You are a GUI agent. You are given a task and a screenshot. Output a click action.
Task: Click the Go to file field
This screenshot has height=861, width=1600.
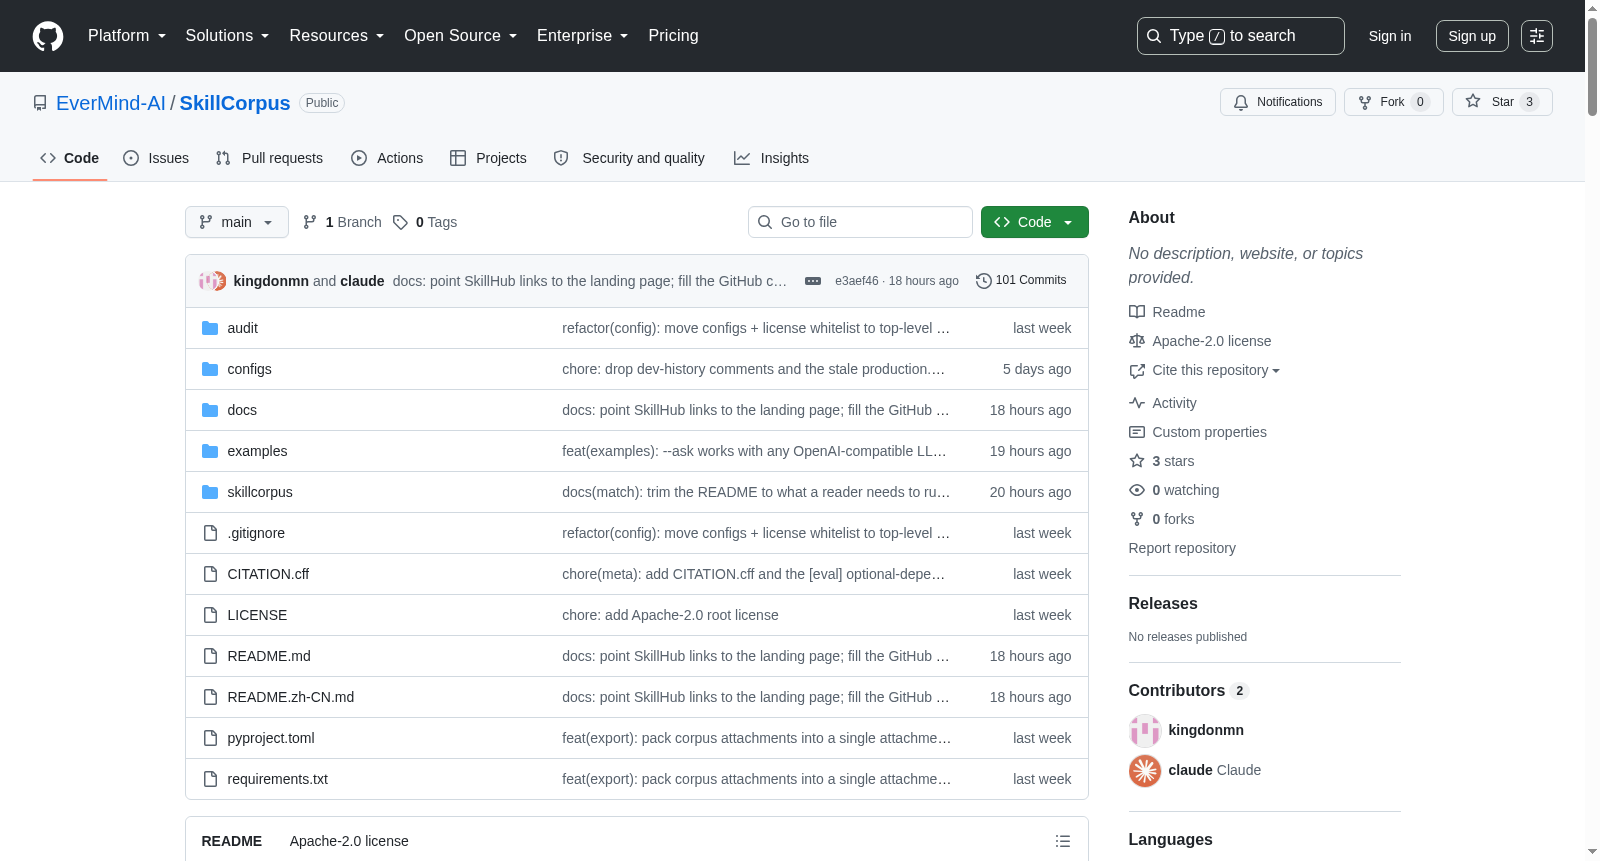860,222
